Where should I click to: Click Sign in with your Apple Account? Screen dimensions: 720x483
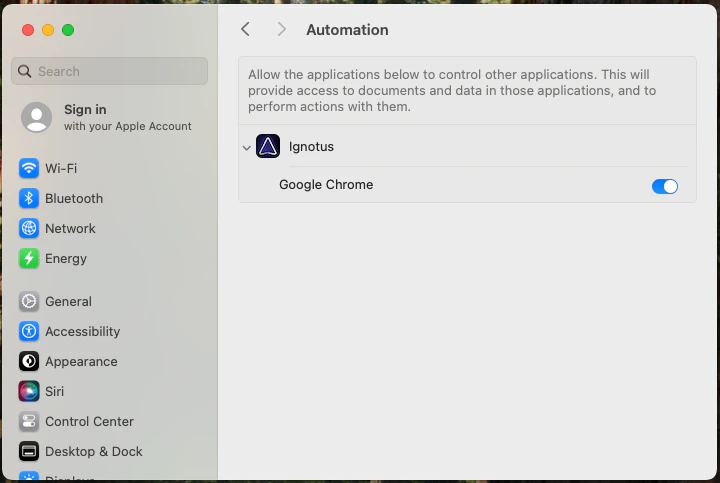[109, 117]
